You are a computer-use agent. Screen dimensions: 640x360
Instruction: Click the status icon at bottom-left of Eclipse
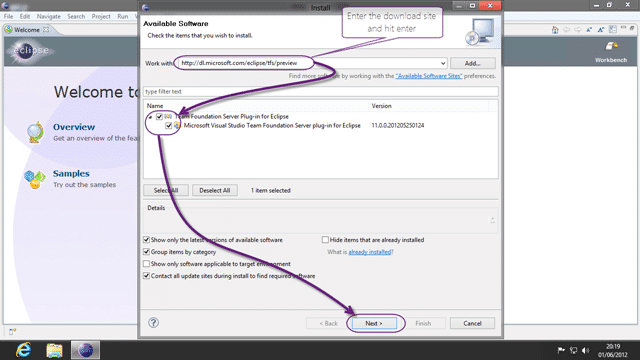(x=12, y=331)
